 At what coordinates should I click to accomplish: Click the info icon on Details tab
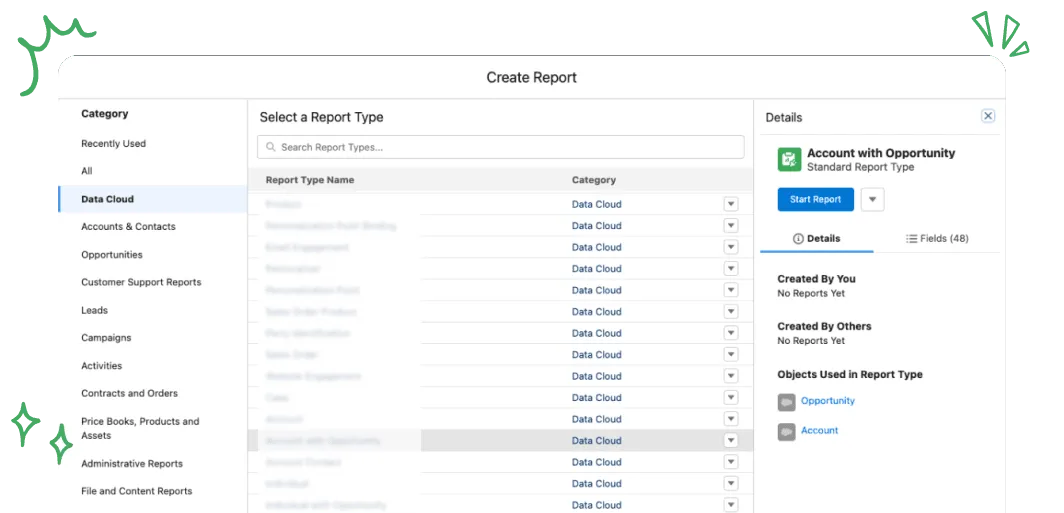[798, 239]
